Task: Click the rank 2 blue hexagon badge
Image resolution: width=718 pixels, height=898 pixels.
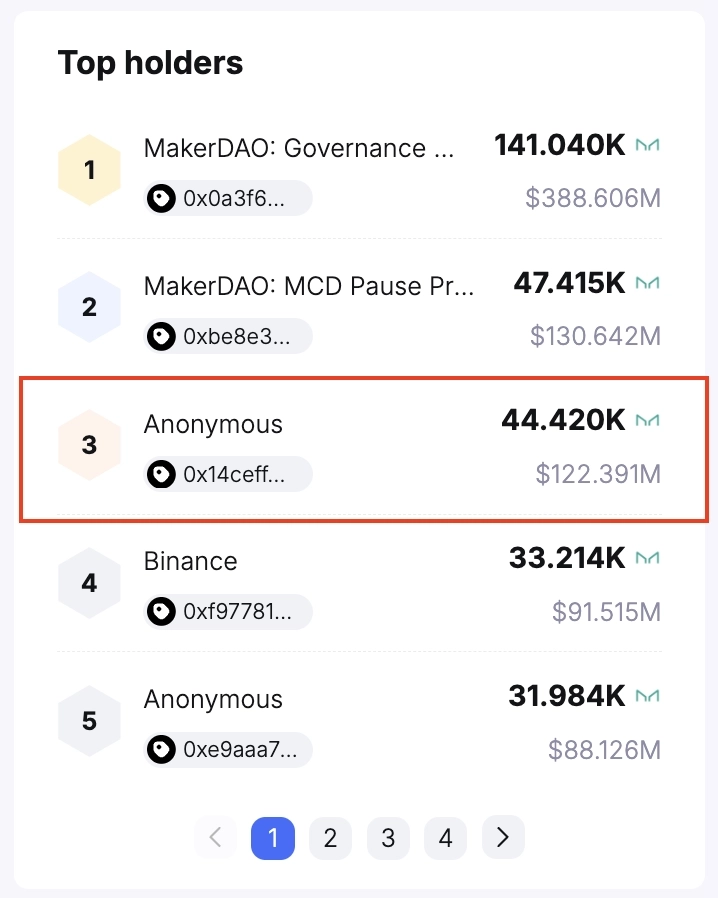Action: tap(89, 307)
